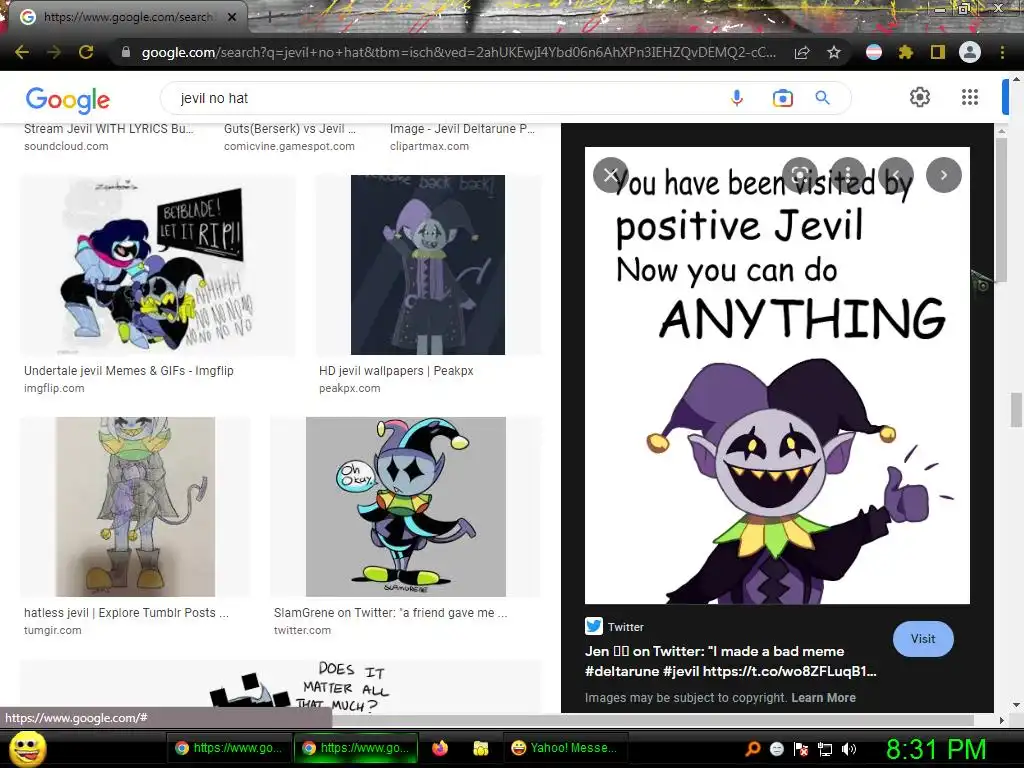Open the 'Jen on Twitter: I made a bad meme' link
Image resolution: width=1024 pixels, height=768 pixels.
click(730, 661)
